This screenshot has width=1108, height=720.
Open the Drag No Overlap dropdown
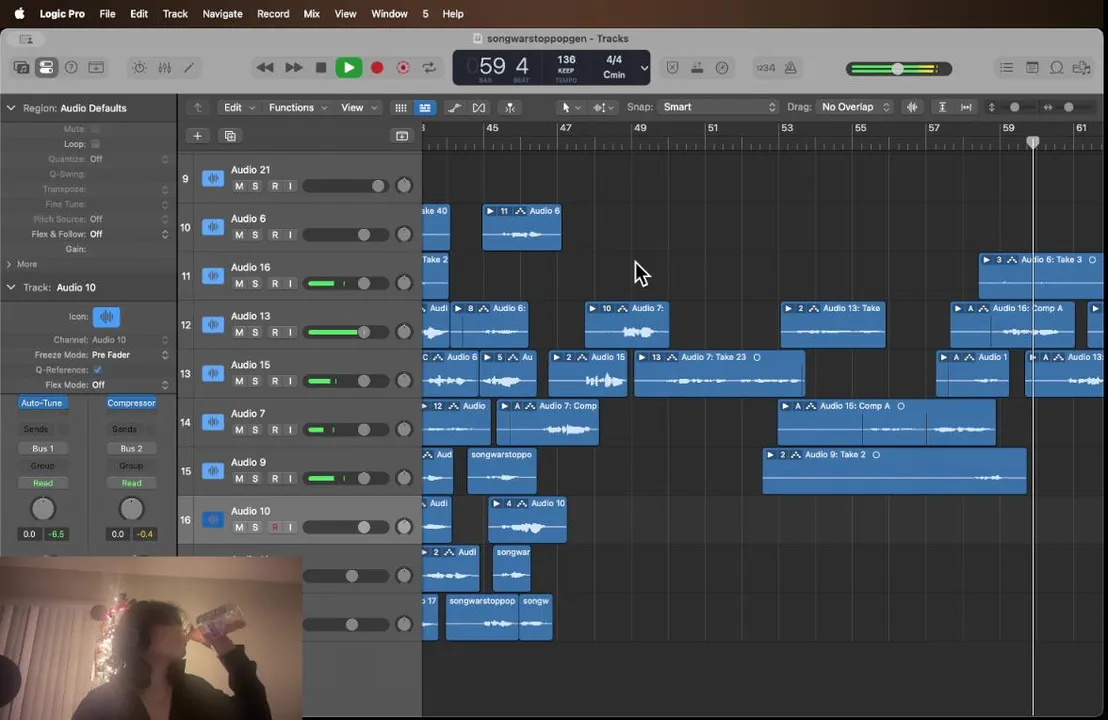coord(854,107)
